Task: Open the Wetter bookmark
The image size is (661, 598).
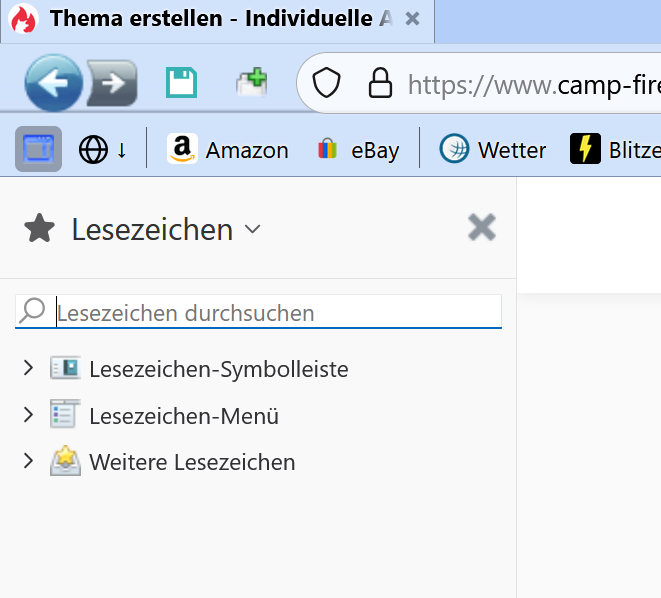Action: pyautogui.click(x=493, y=150)
